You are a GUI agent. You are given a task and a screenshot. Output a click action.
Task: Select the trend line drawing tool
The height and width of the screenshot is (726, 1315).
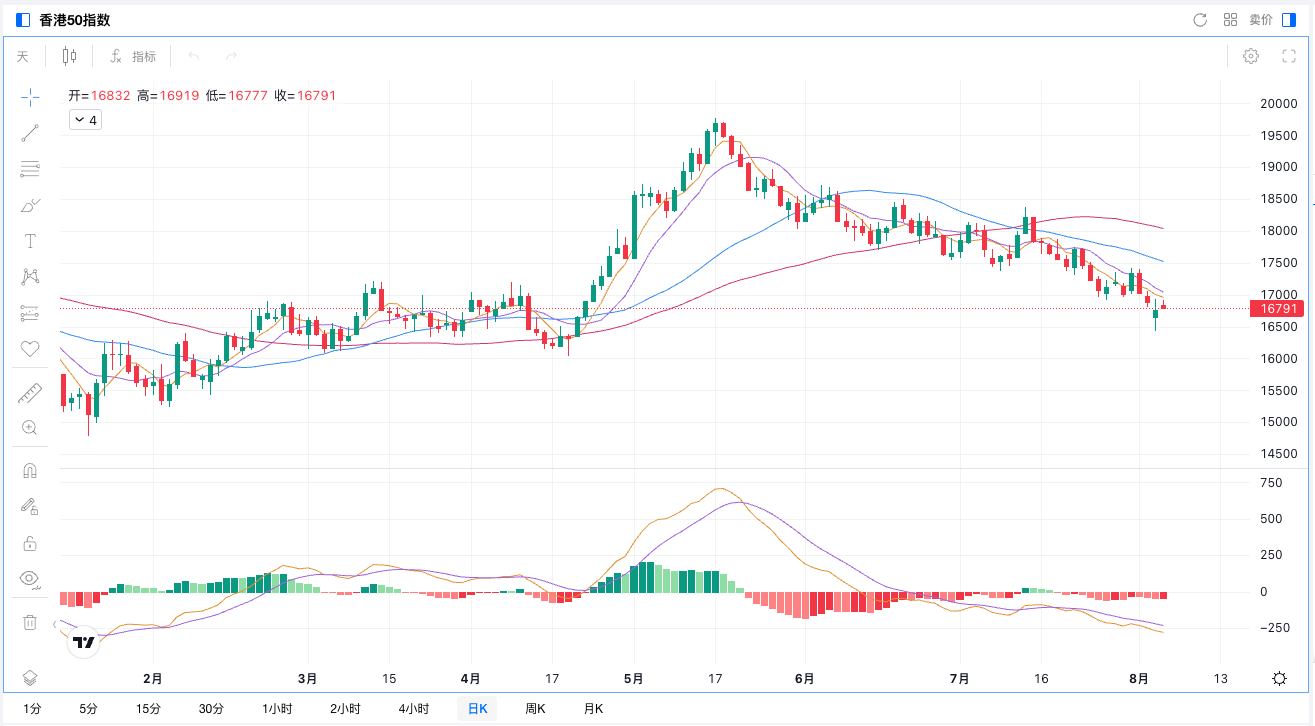point(30,133)
